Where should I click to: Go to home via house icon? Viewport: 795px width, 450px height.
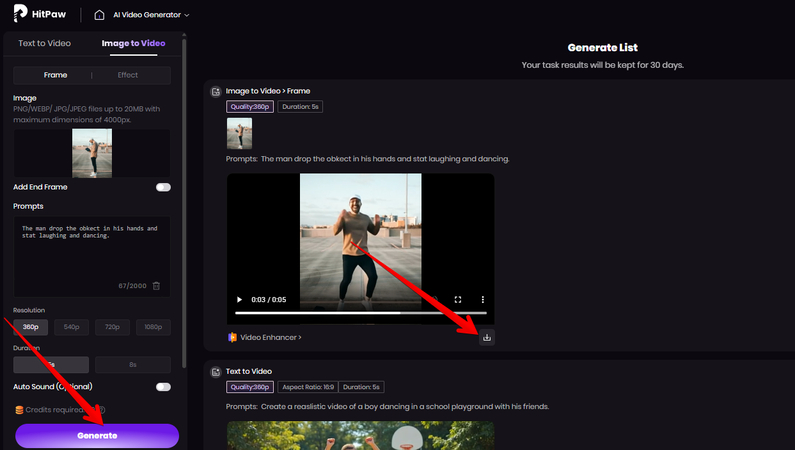99,15
